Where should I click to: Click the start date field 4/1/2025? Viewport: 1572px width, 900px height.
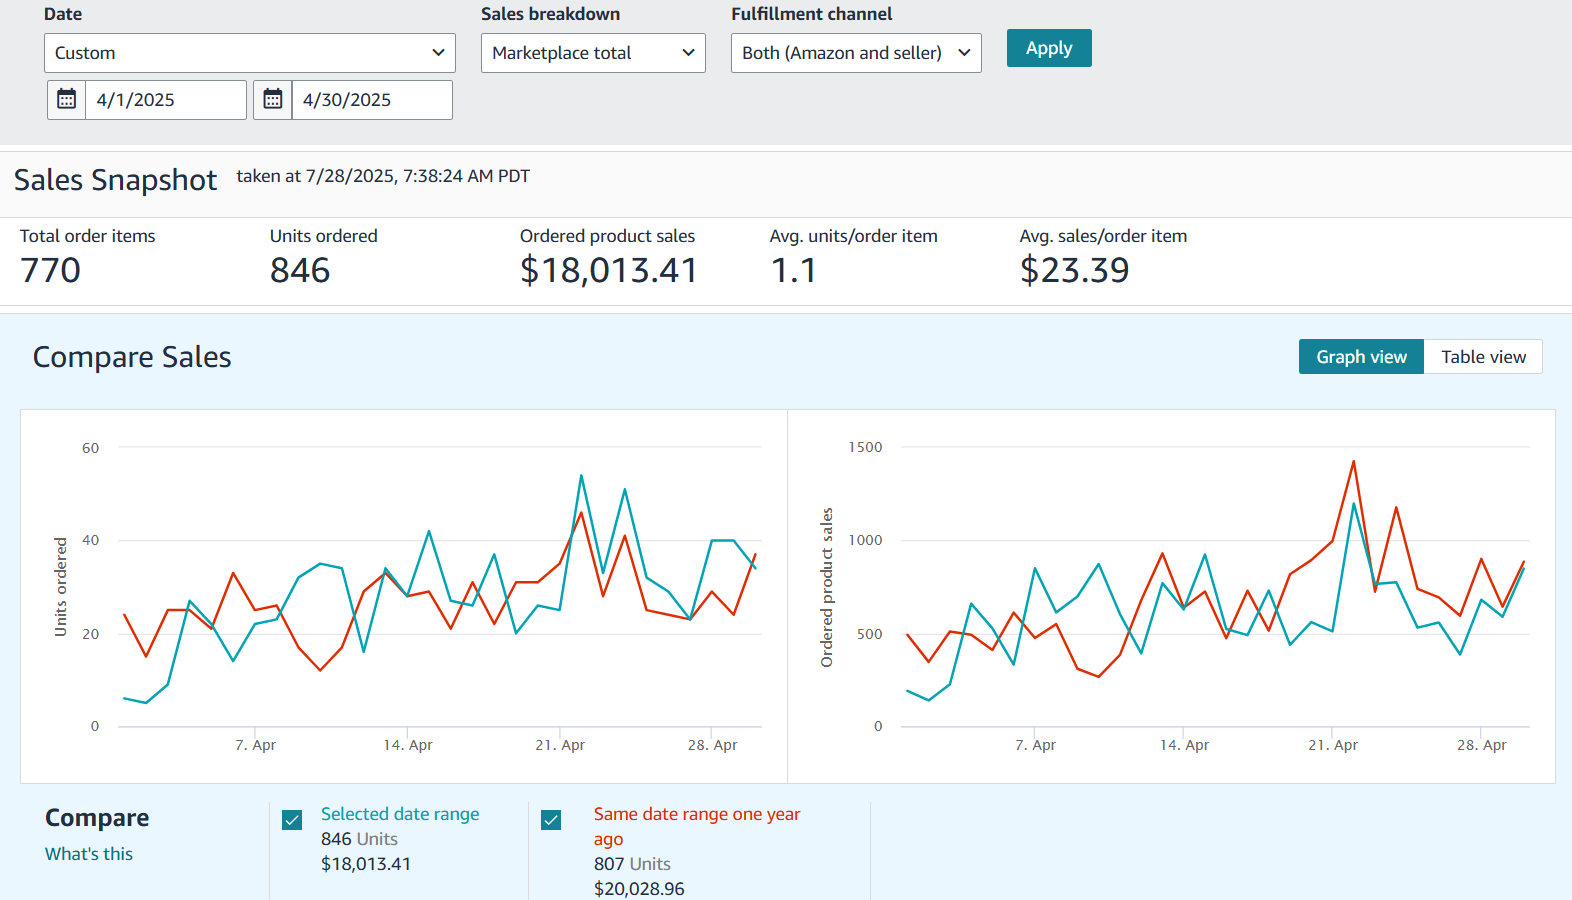[x=165, y=100]
